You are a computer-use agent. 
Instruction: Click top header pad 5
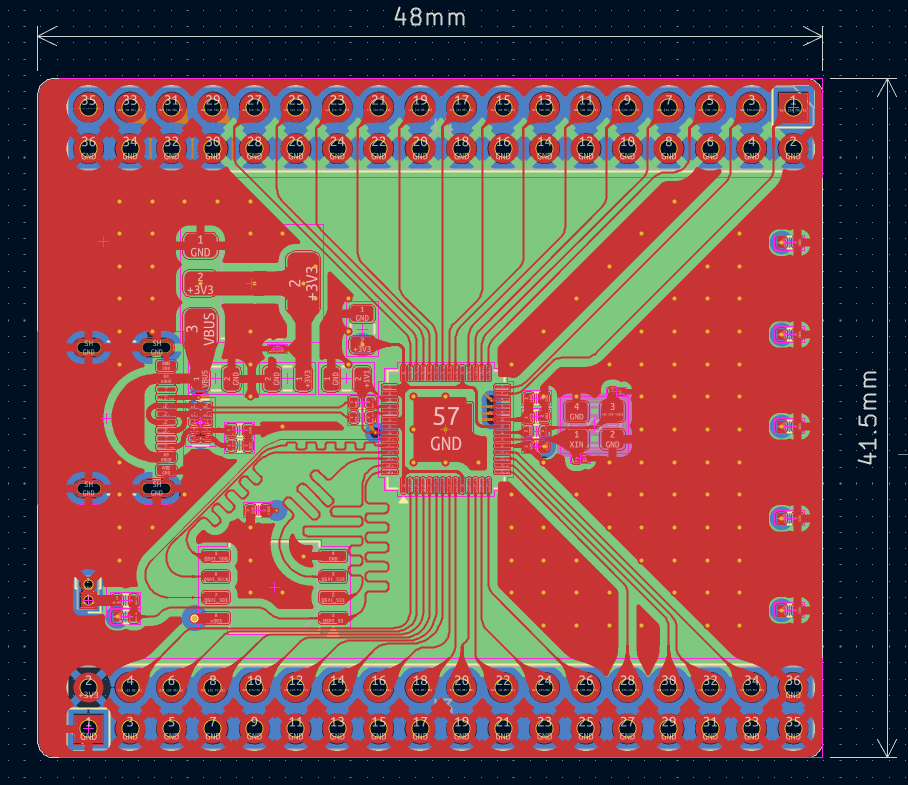[x=711, y=107]
